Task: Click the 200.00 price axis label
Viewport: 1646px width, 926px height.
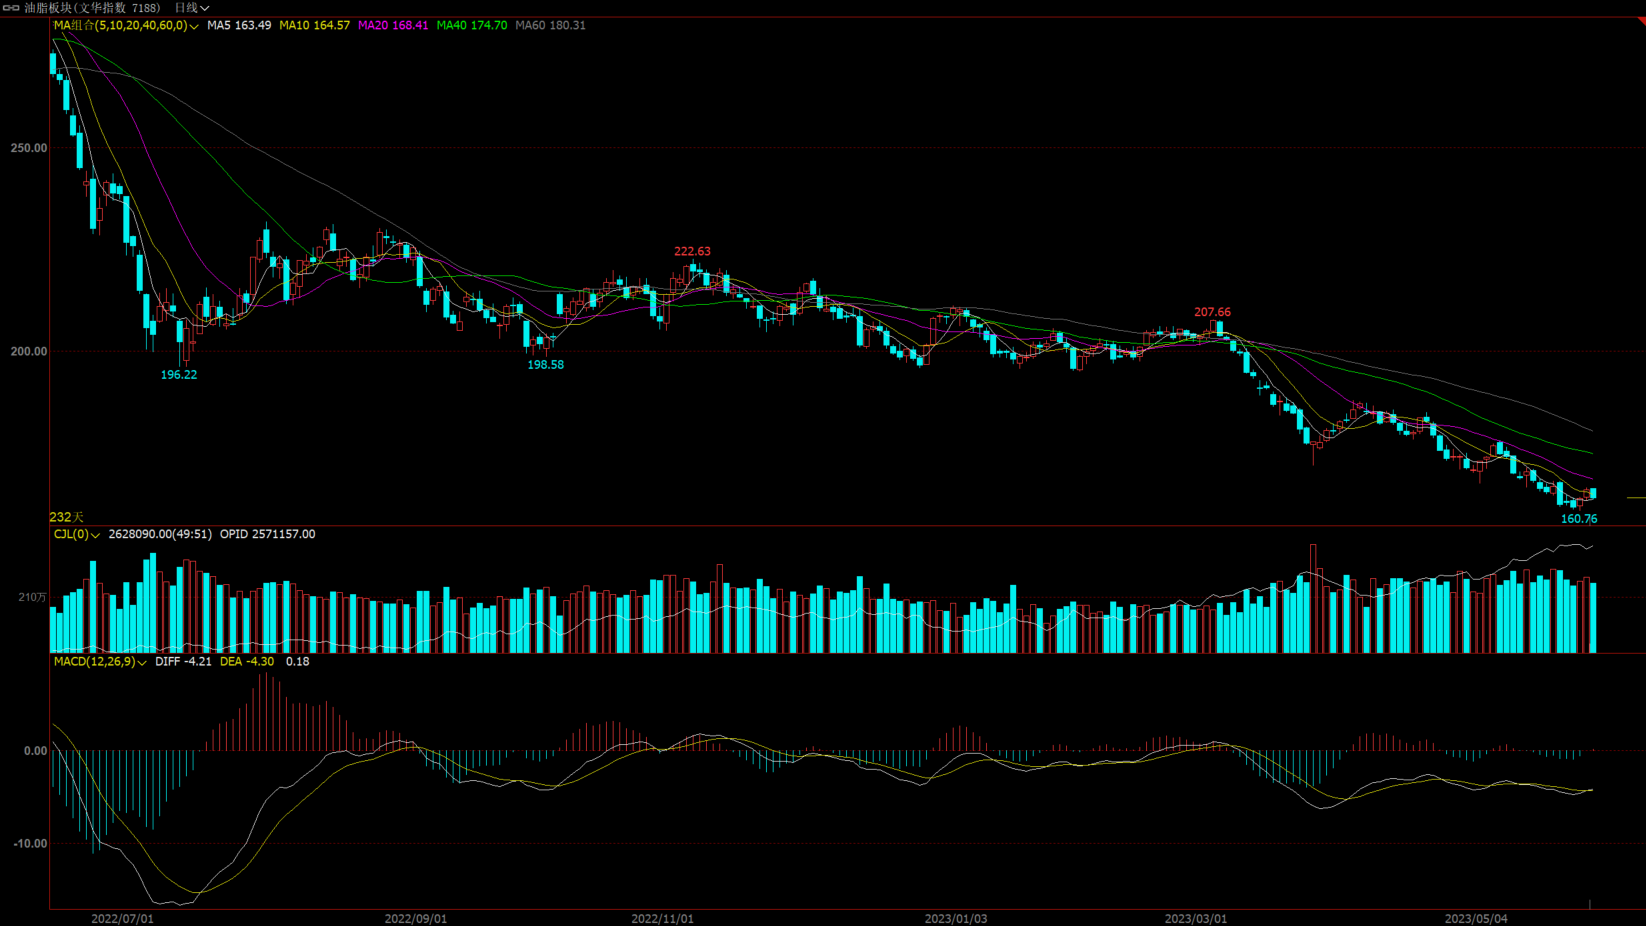Action: coord(29,351)
